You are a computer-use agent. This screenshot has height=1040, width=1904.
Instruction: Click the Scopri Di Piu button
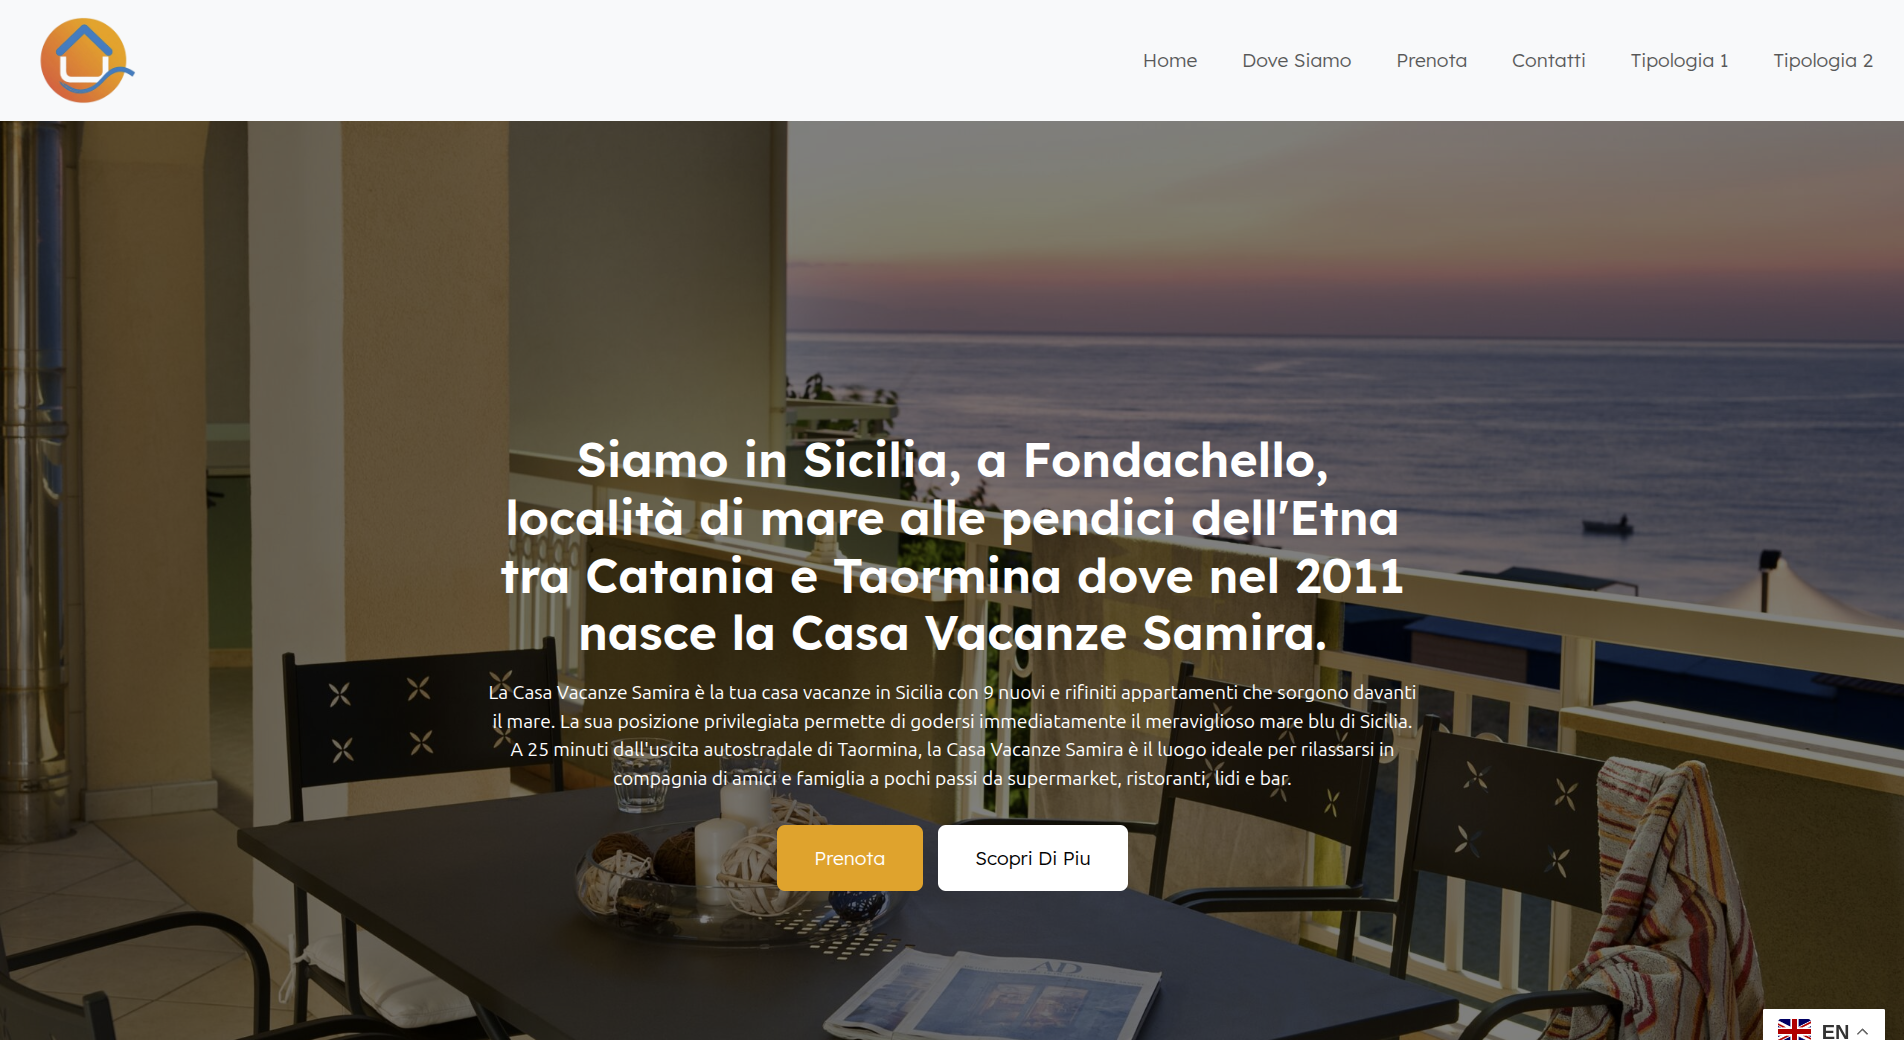[1033, 858]
